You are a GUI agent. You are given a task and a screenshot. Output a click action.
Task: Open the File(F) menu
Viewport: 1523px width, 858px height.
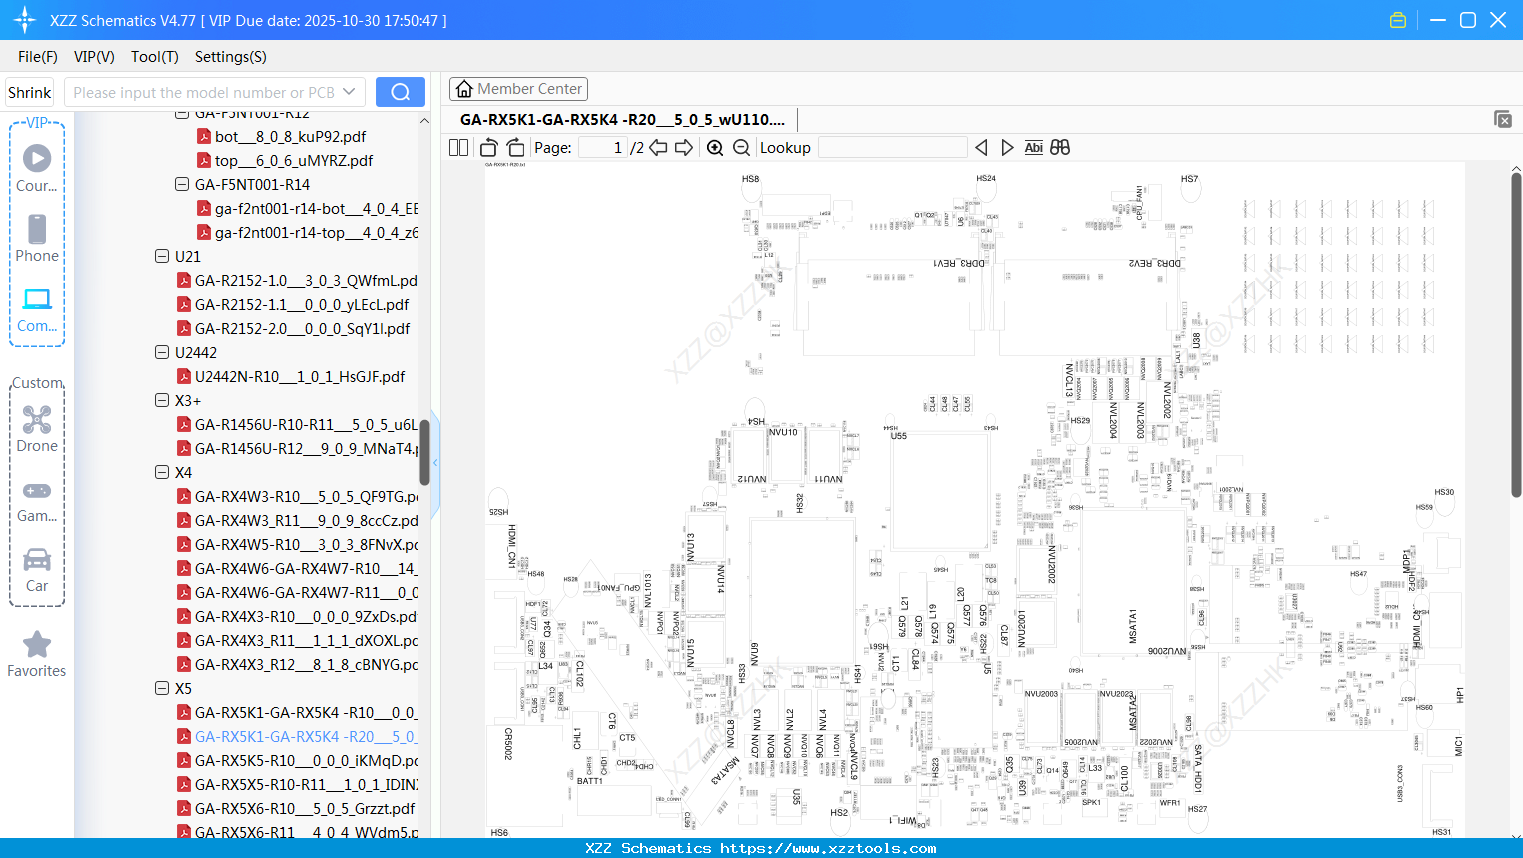[x=38, y=57]
